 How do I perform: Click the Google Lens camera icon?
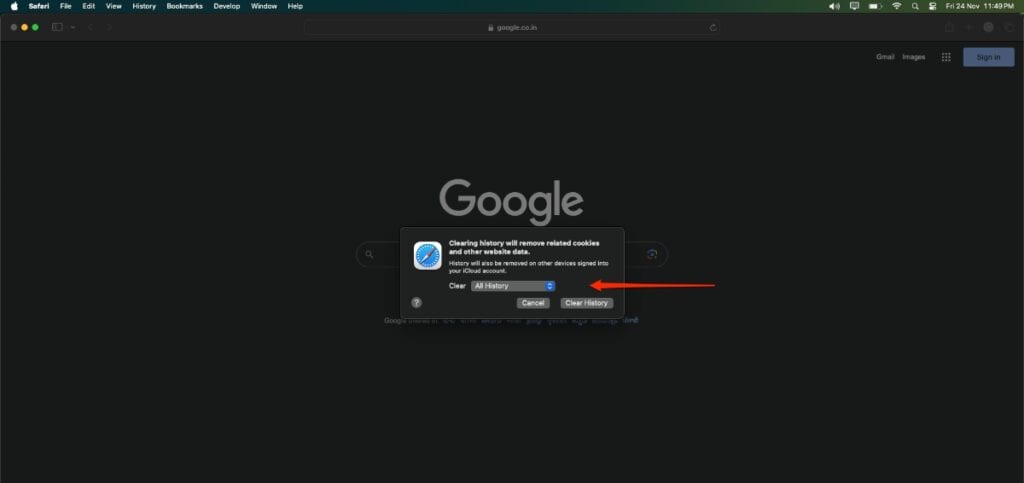[x=651, y=255]
